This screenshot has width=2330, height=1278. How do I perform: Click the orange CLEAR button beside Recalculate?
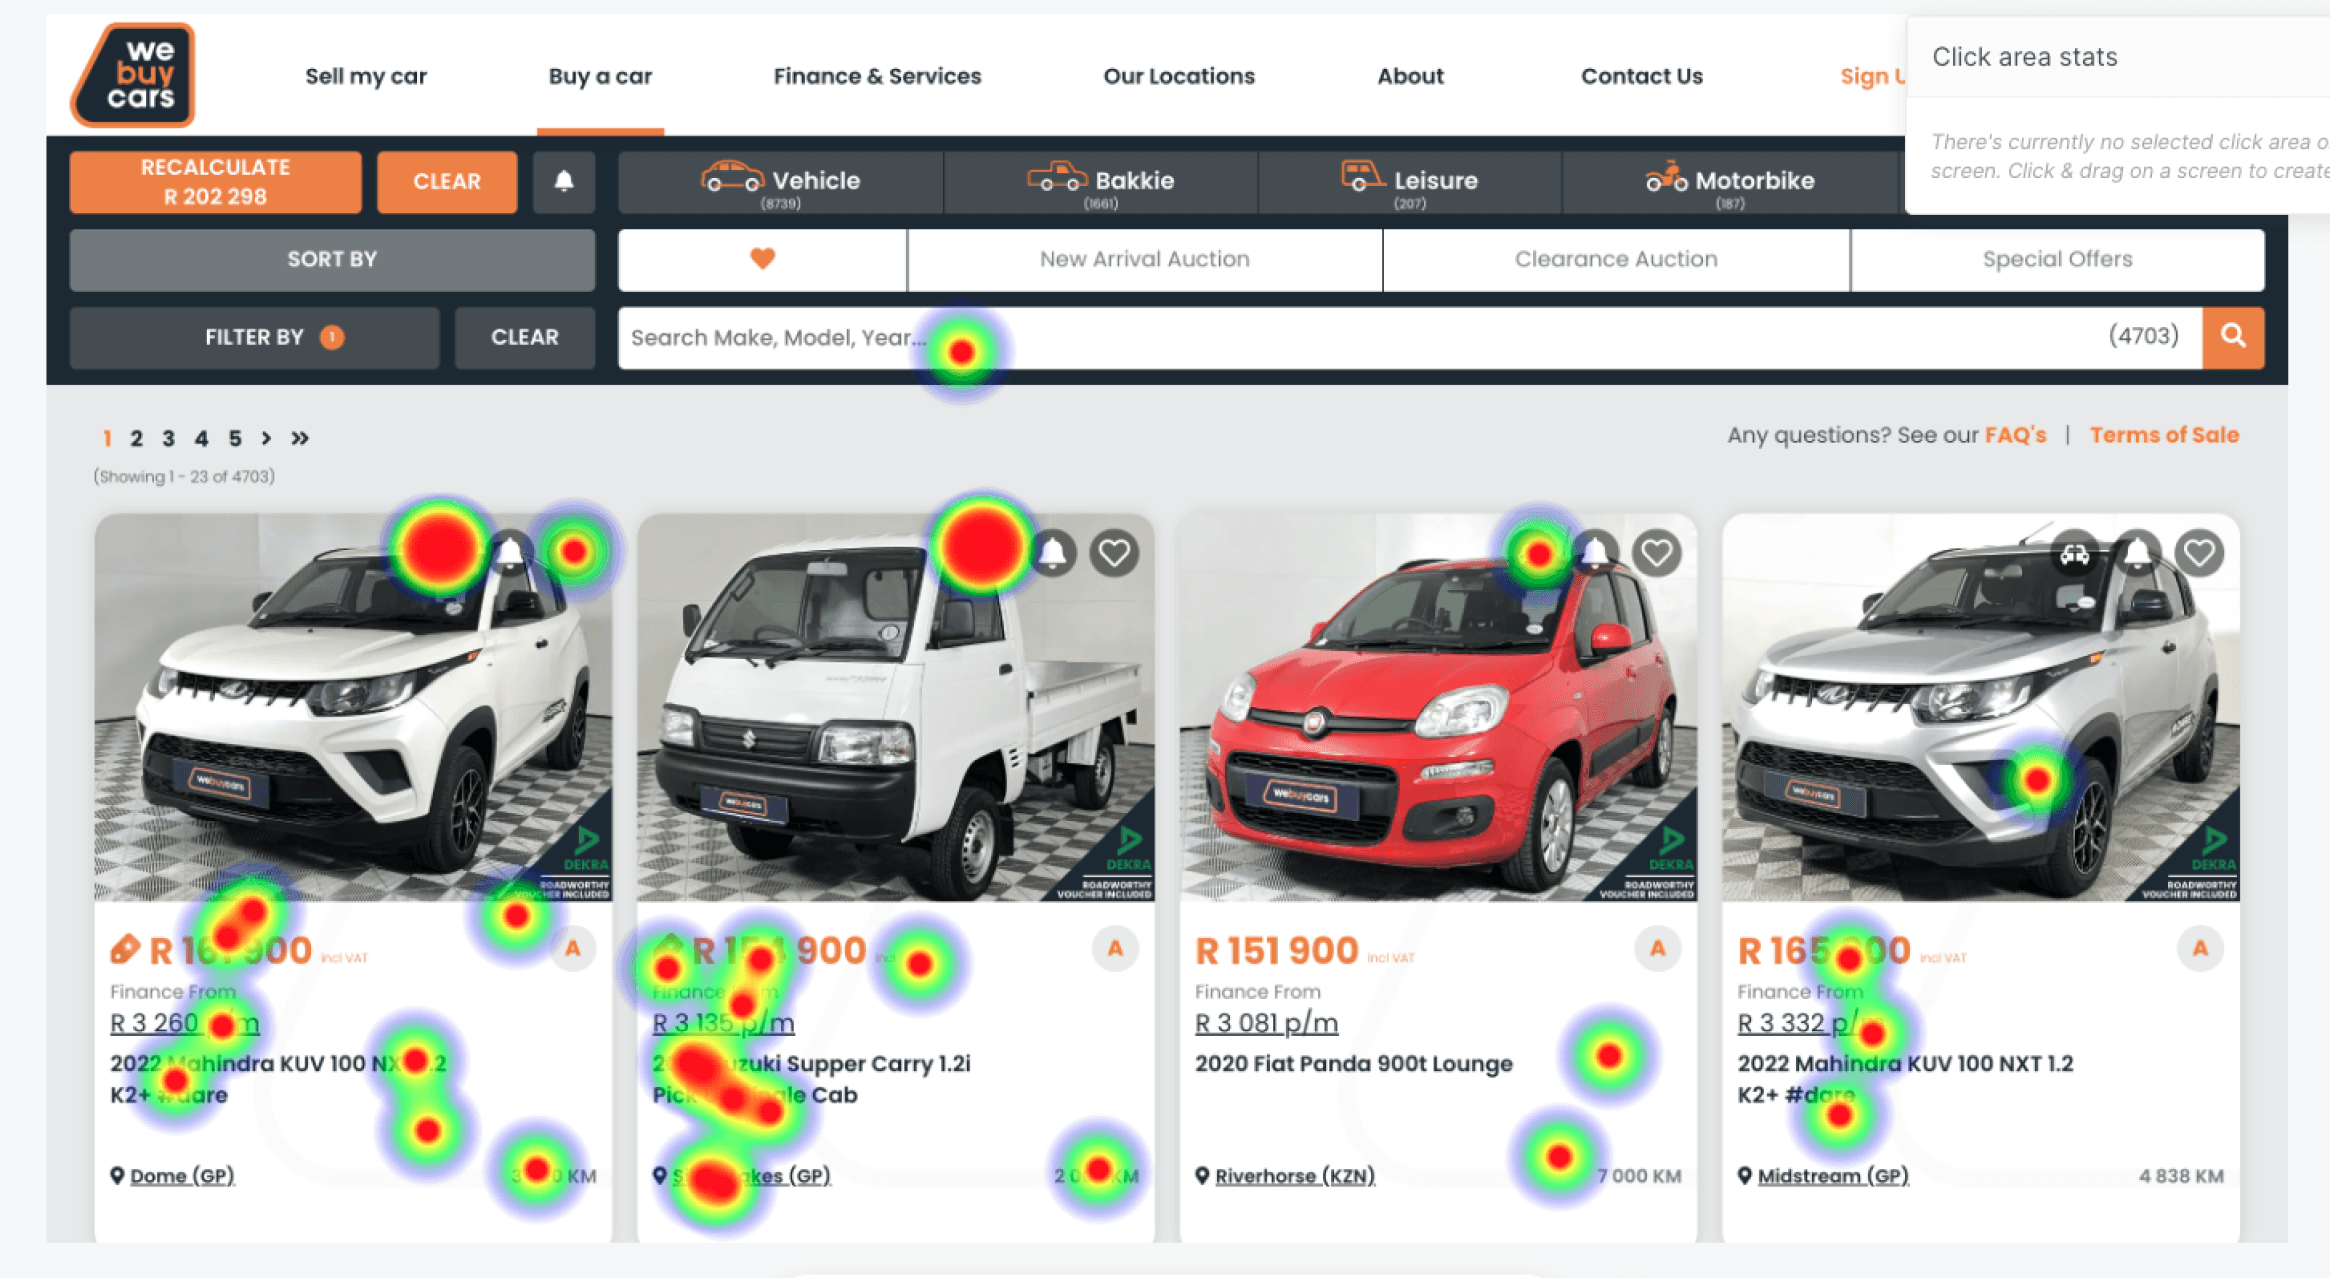447,182
